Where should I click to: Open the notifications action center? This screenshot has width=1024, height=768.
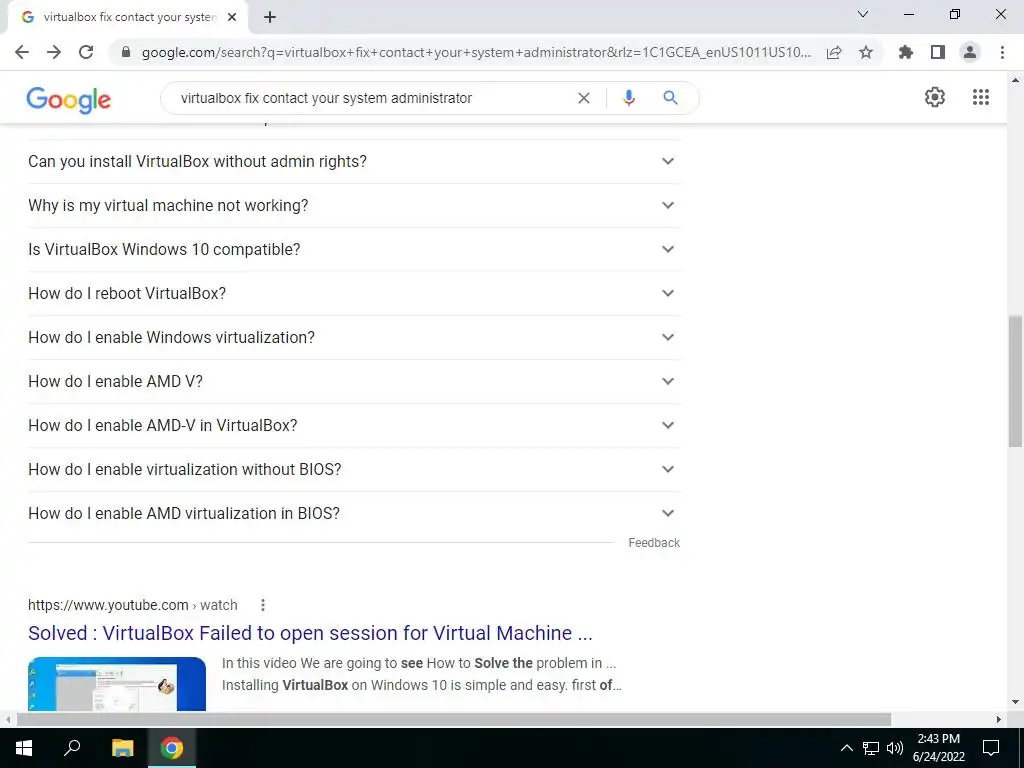(991, 748)
